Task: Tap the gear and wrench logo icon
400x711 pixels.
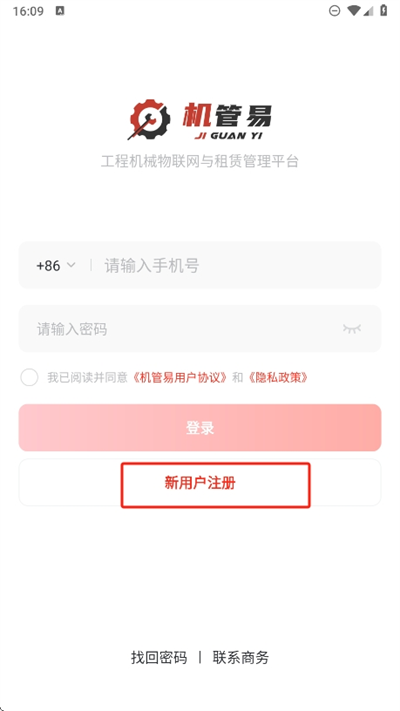Action: (149, 119)
